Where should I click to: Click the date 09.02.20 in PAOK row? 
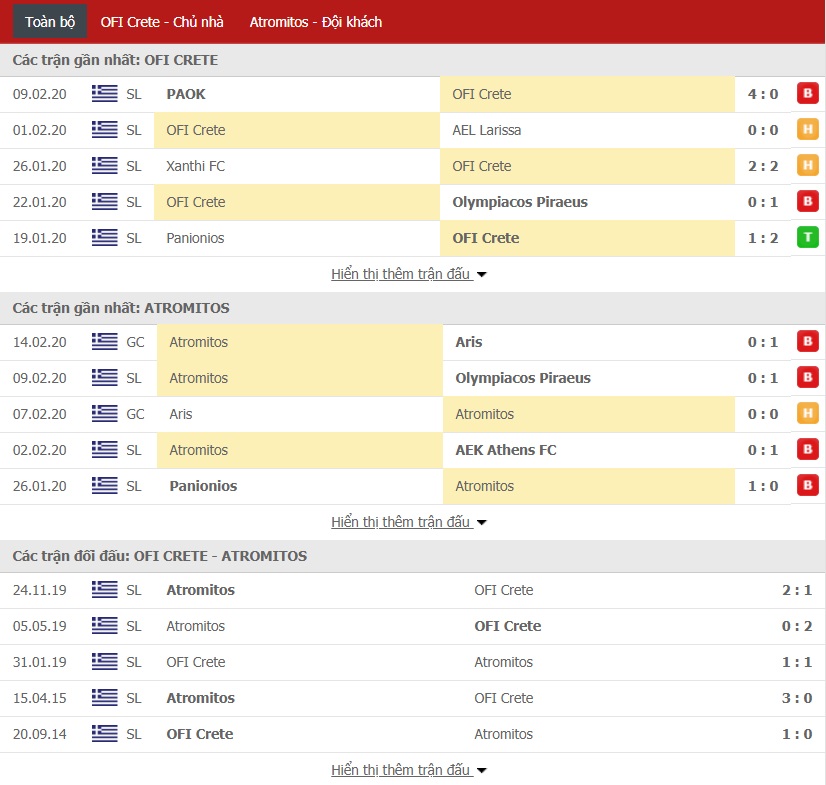tap(40, 94)
